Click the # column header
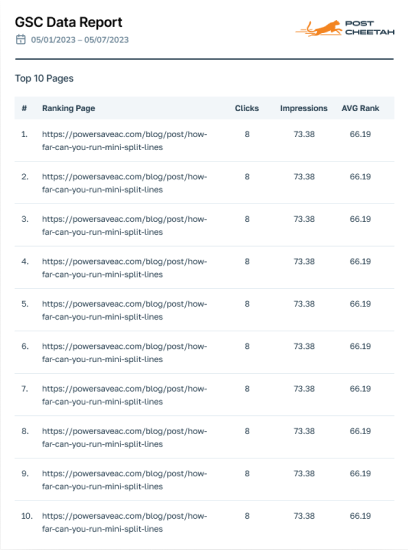Image resolution: width=408 pixels, height=550 pixels. click(x=24, y=108)
